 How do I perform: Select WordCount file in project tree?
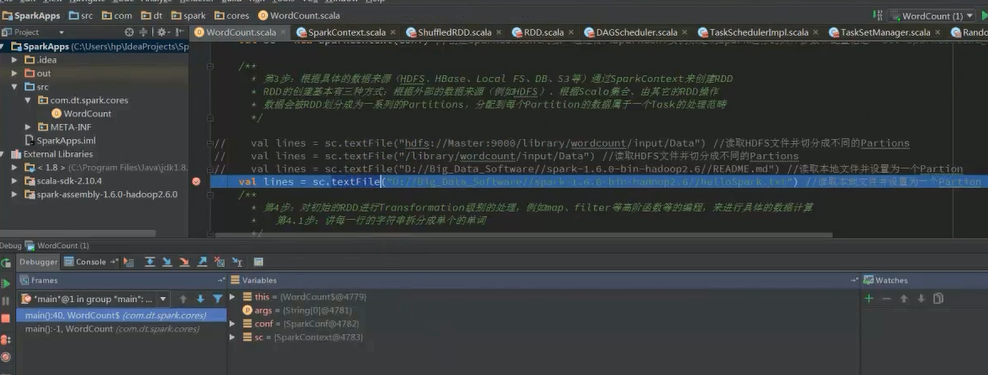coord(81,114)
